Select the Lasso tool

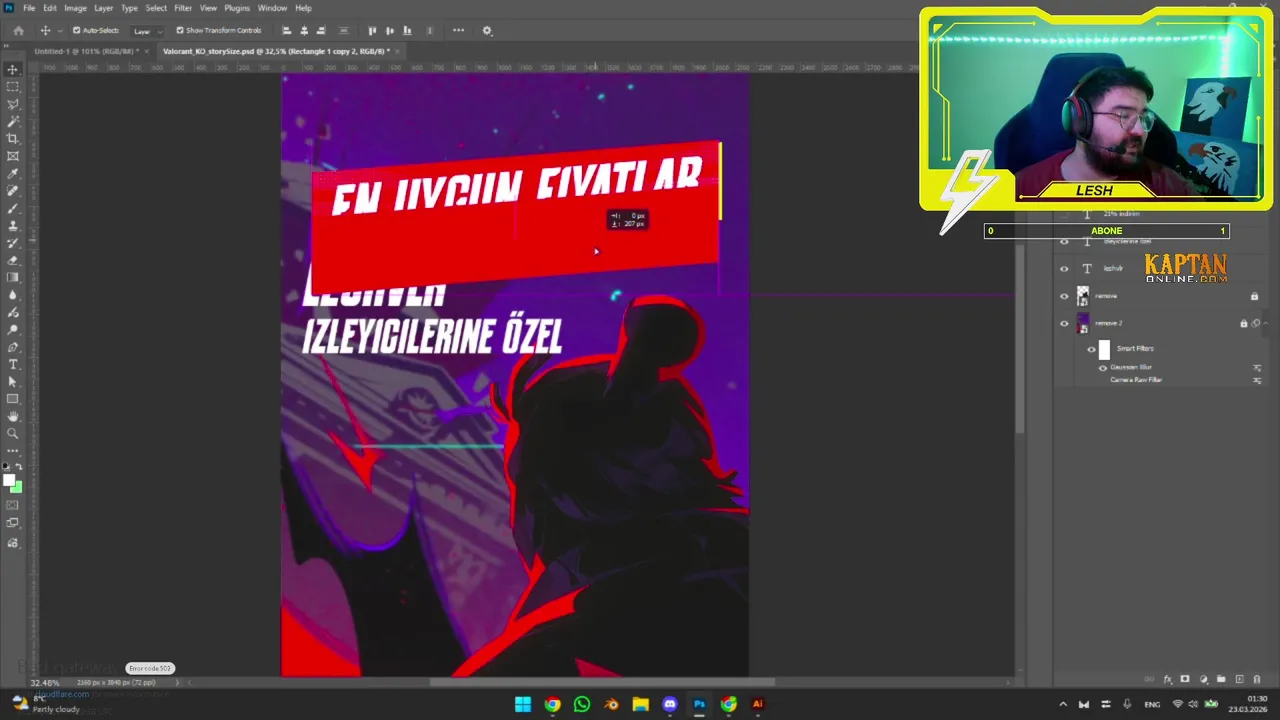[13, 104]
